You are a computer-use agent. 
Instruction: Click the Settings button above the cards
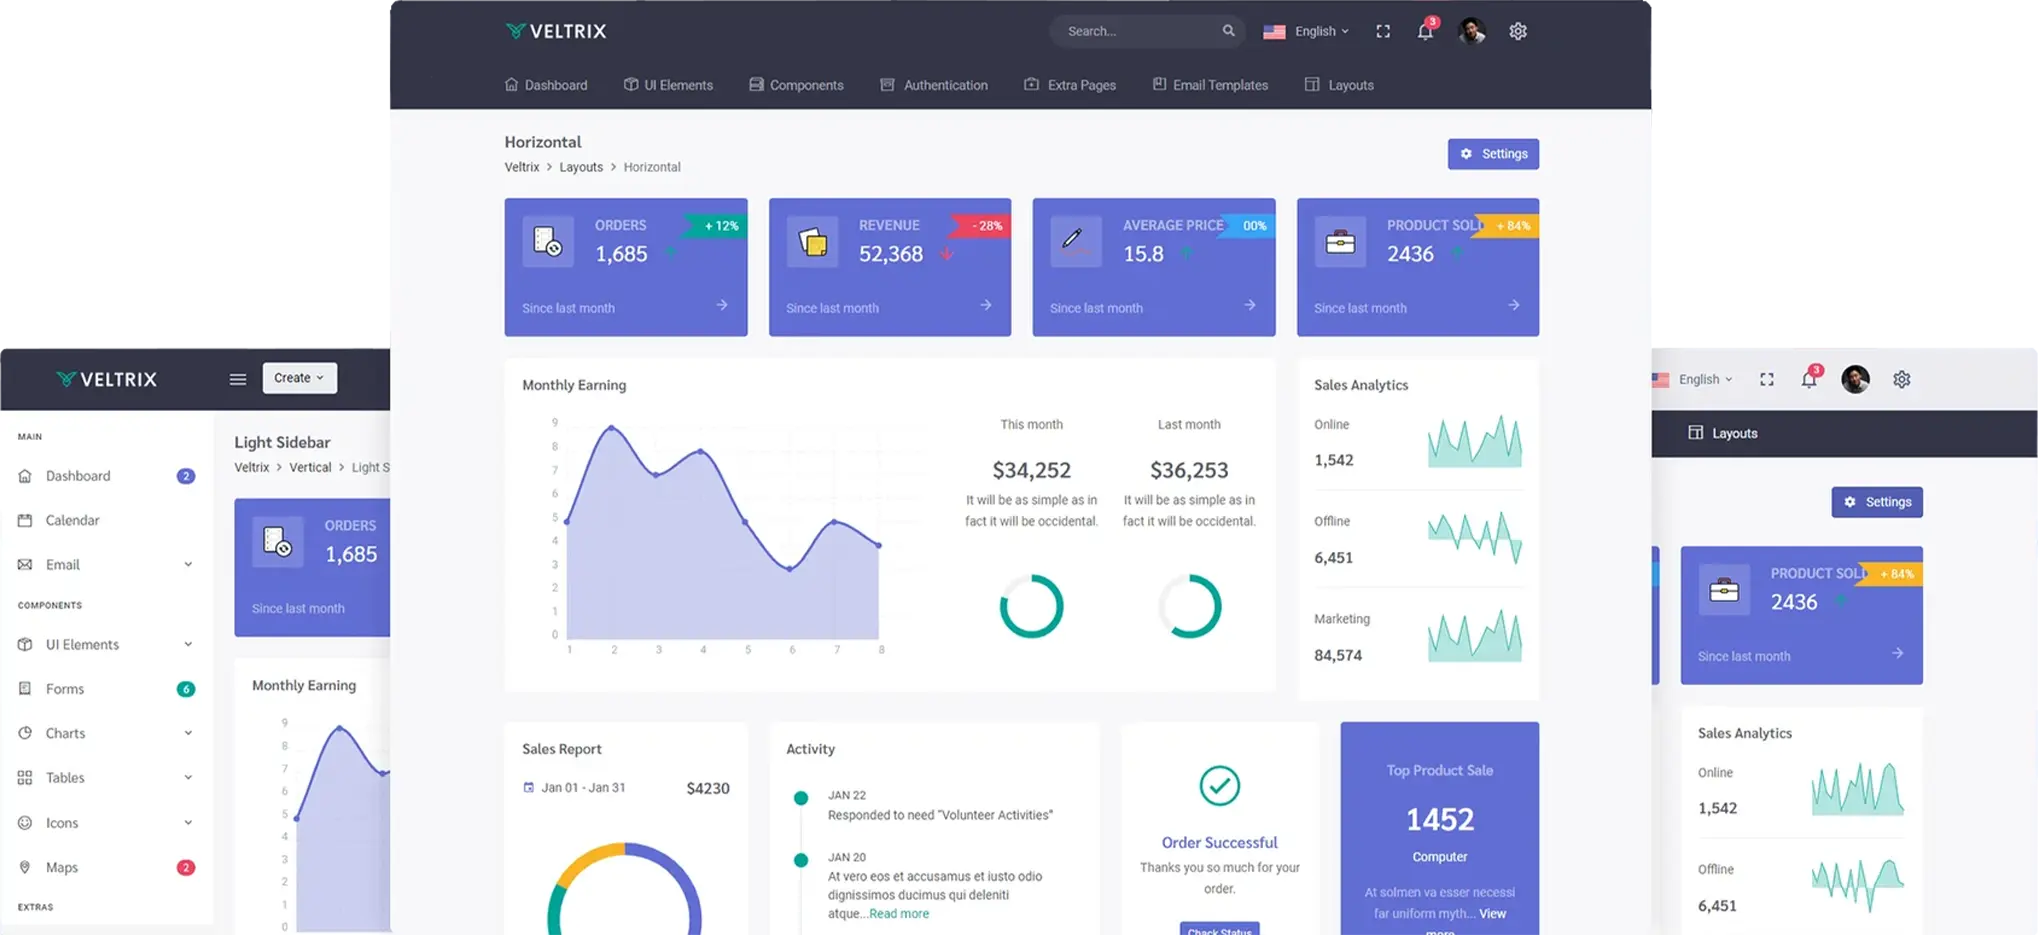pos(1493,154)
